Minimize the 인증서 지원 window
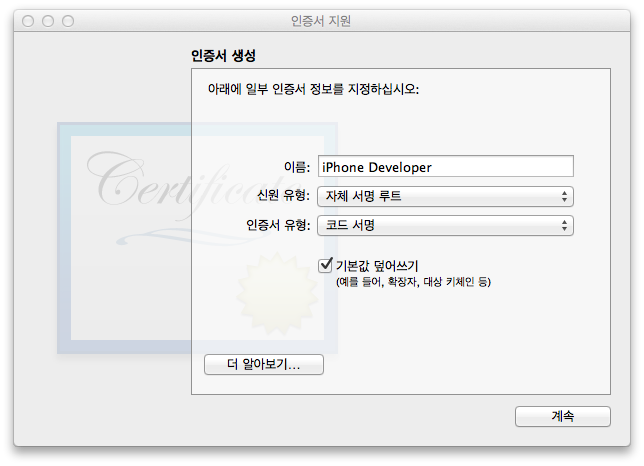 48,21
